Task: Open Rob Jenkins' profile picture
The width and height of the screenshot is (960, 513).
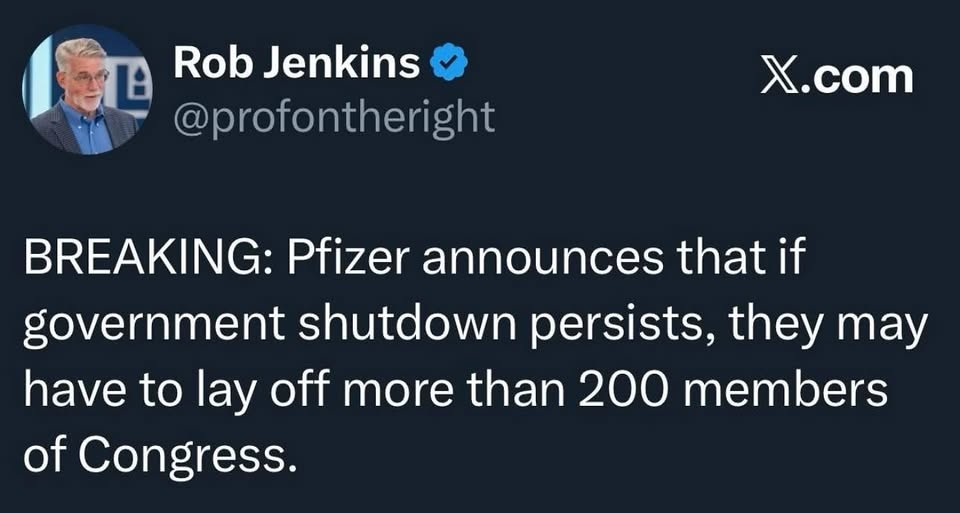Action: 80,88
